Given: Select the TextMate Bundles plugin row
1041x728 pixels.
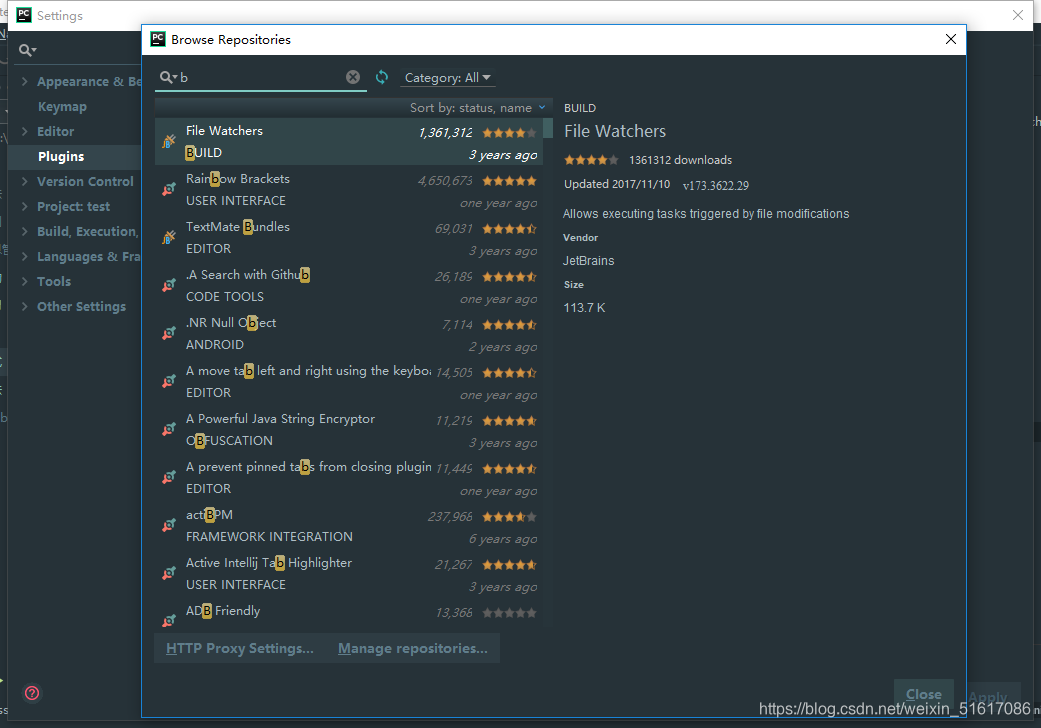Looking at the screenshot, I should pos(349,238).
